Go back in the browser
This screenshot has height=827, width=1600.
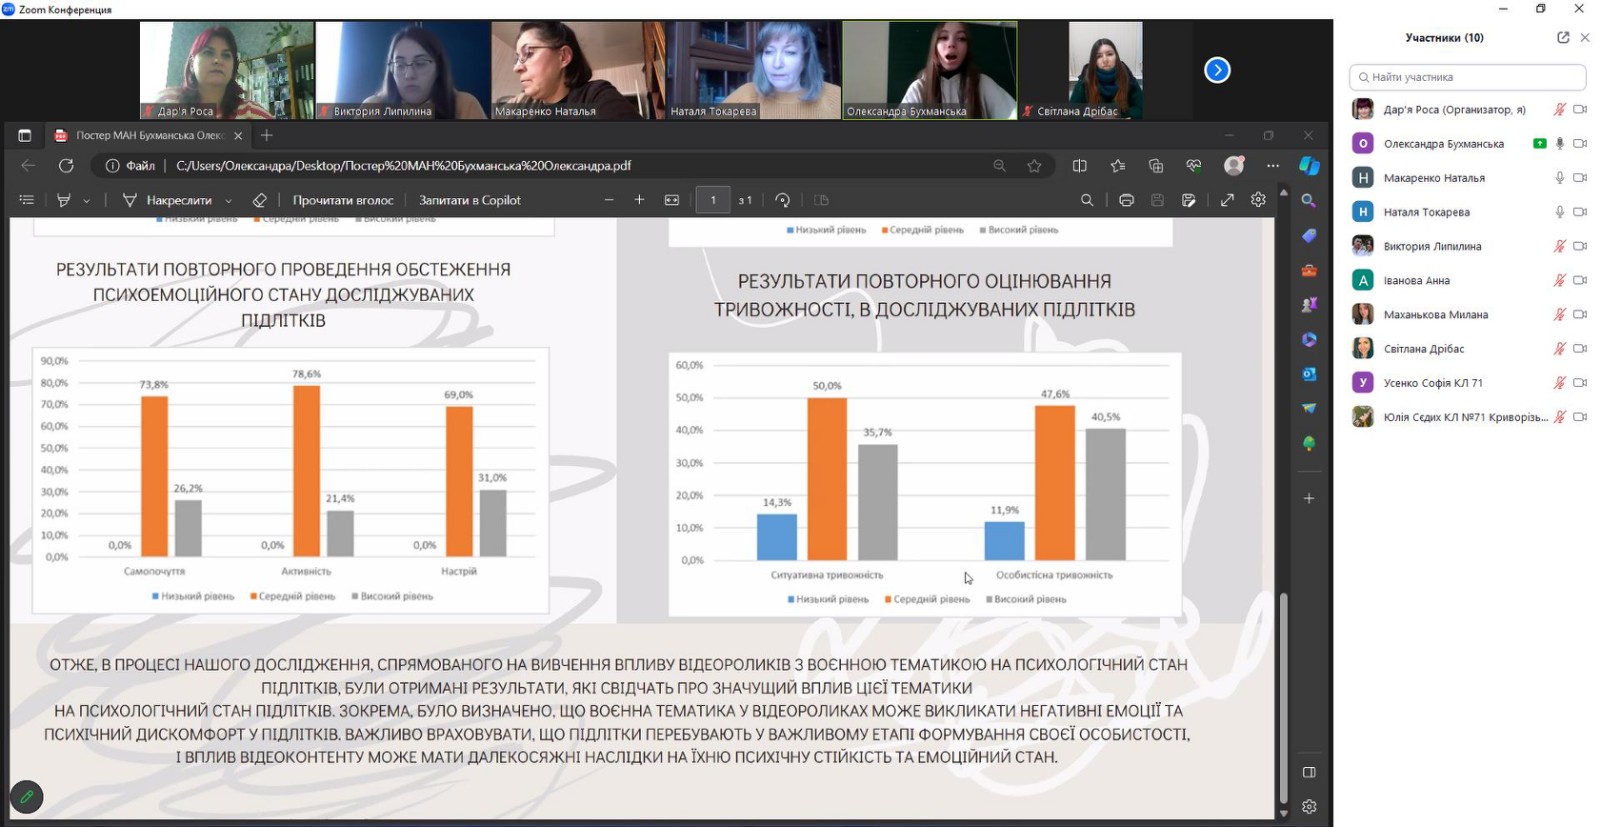pyautogui.click(x=28, y=166)
